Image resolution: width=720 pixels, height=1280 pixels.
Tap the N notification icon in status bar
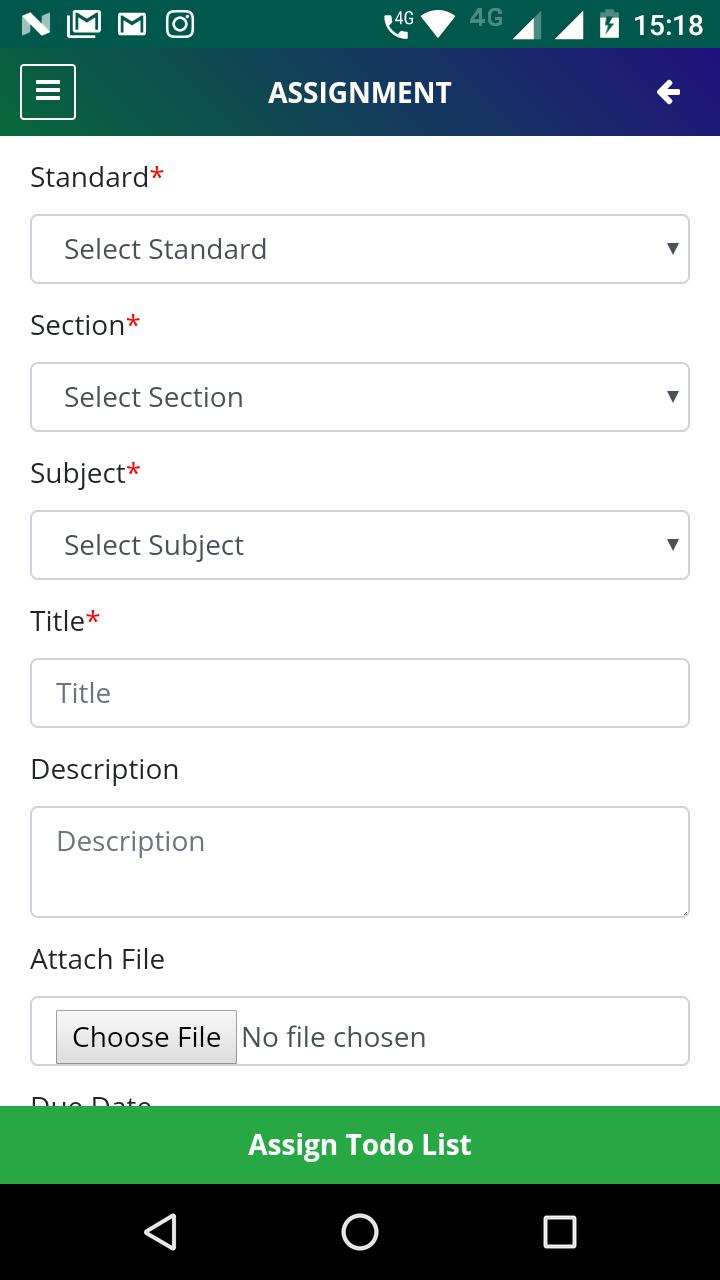click(x=36, y=24)
